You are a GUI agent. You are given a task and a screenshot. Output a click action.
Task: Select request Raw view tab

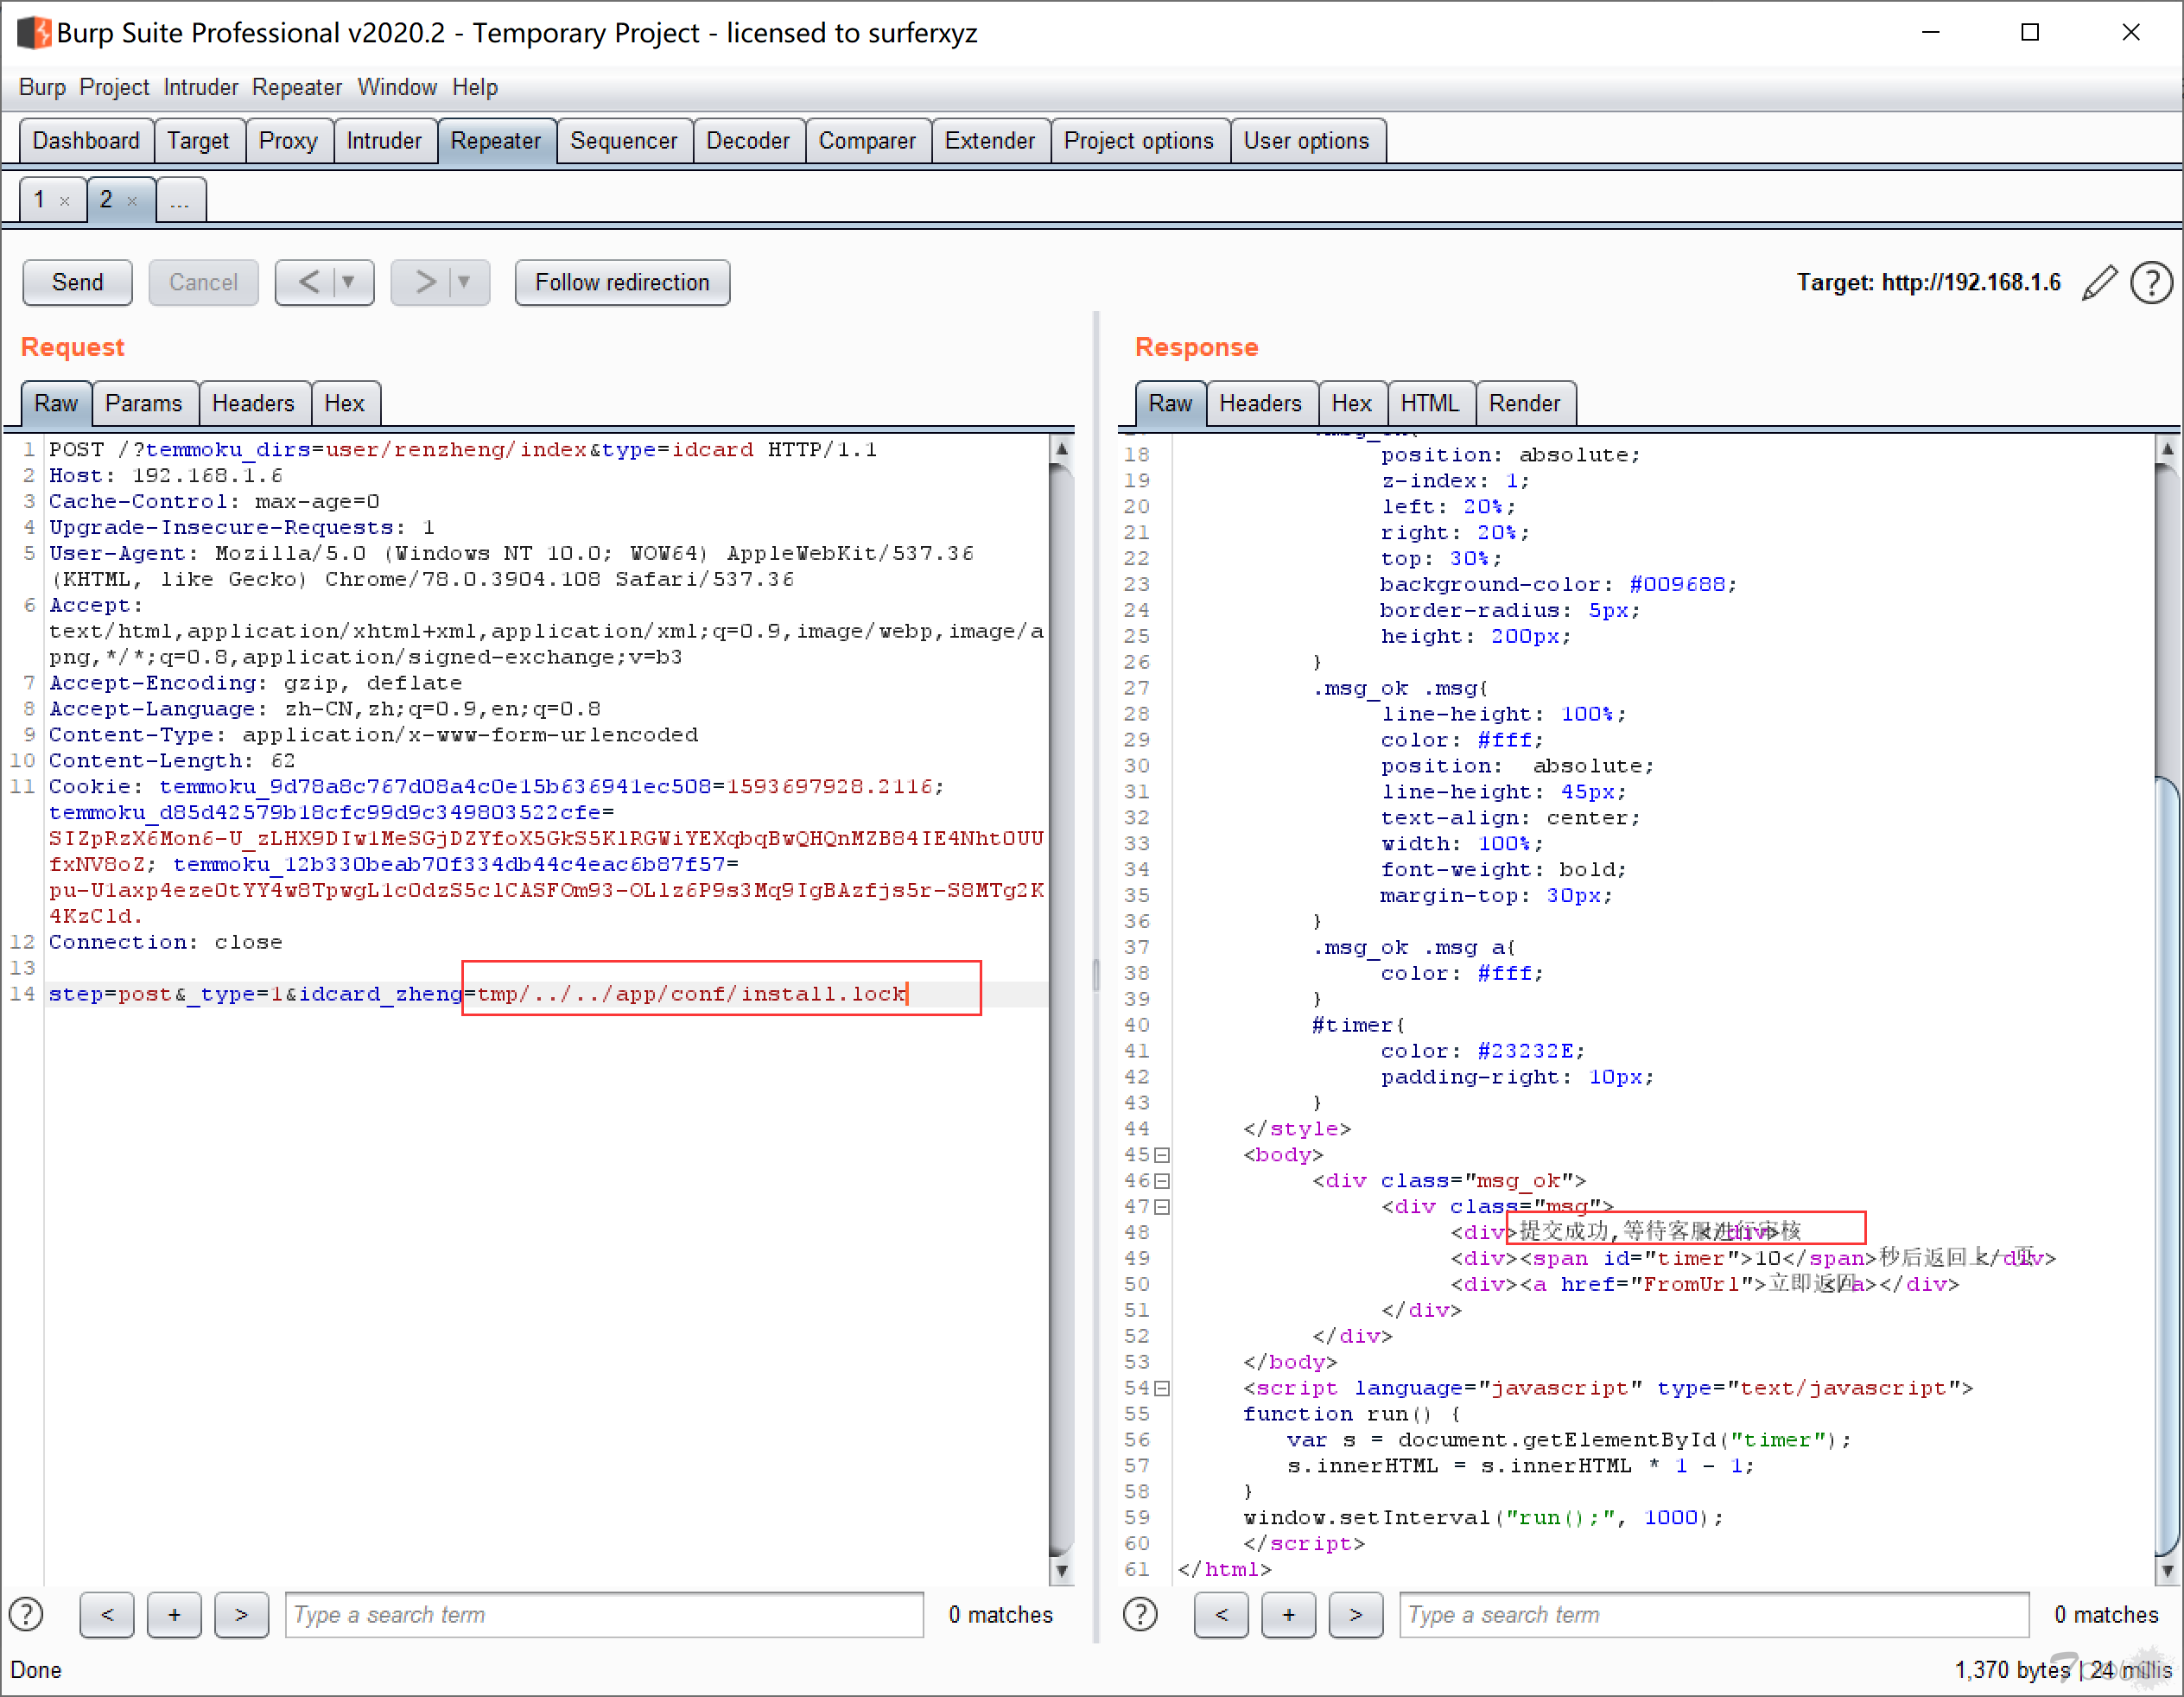(x=56, y=404)
